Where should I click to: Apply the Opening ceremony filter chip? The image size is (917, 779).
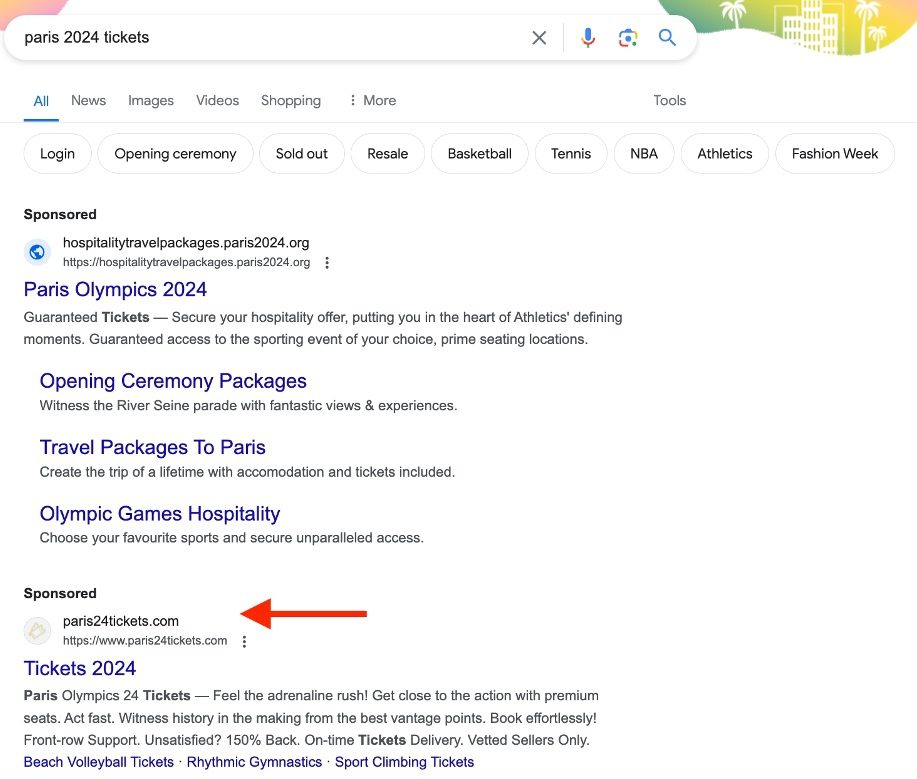(175, 154)
